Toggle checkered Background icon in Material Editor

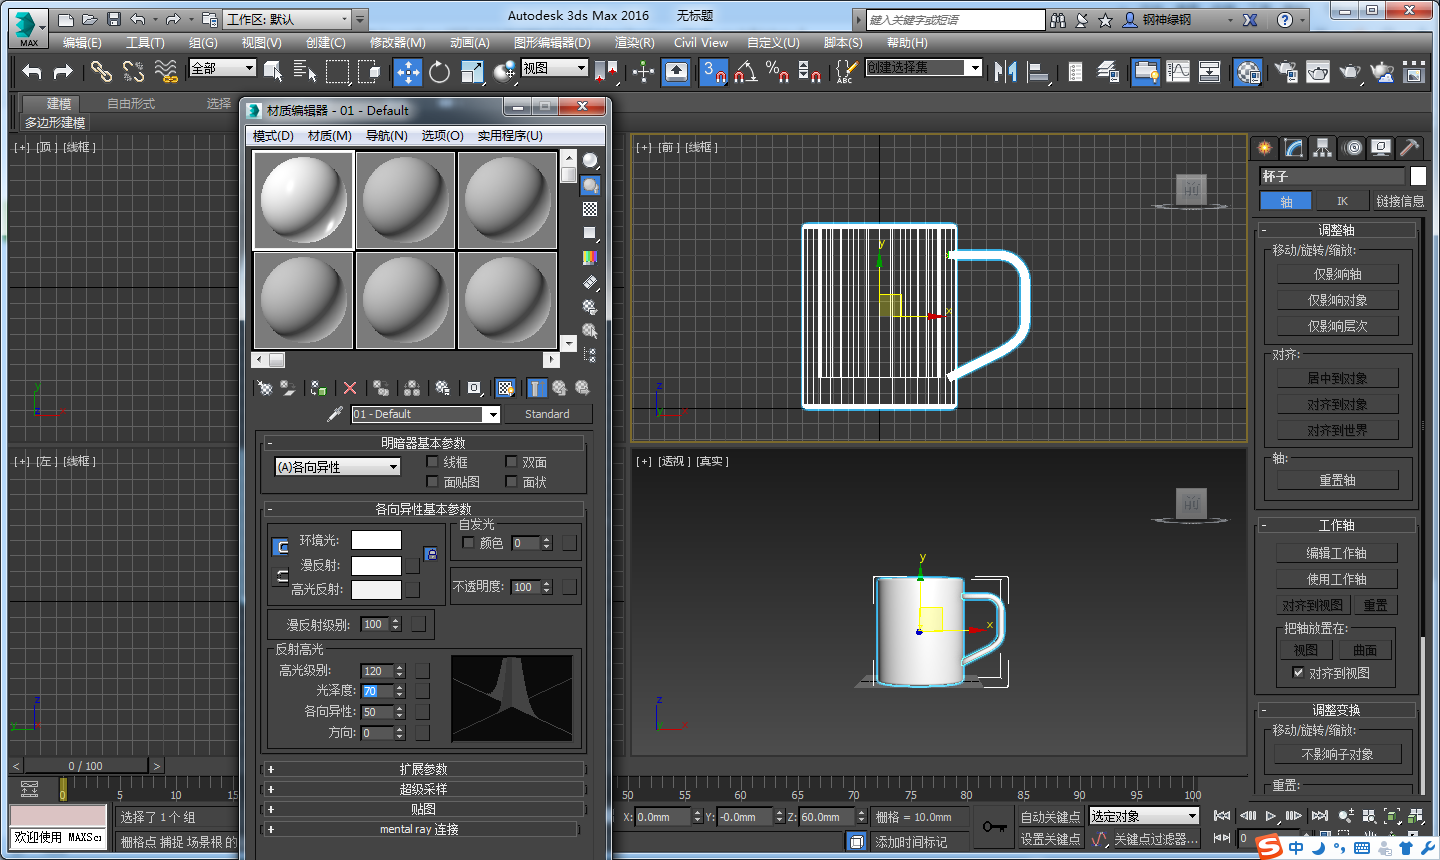(x=590, y=209)
